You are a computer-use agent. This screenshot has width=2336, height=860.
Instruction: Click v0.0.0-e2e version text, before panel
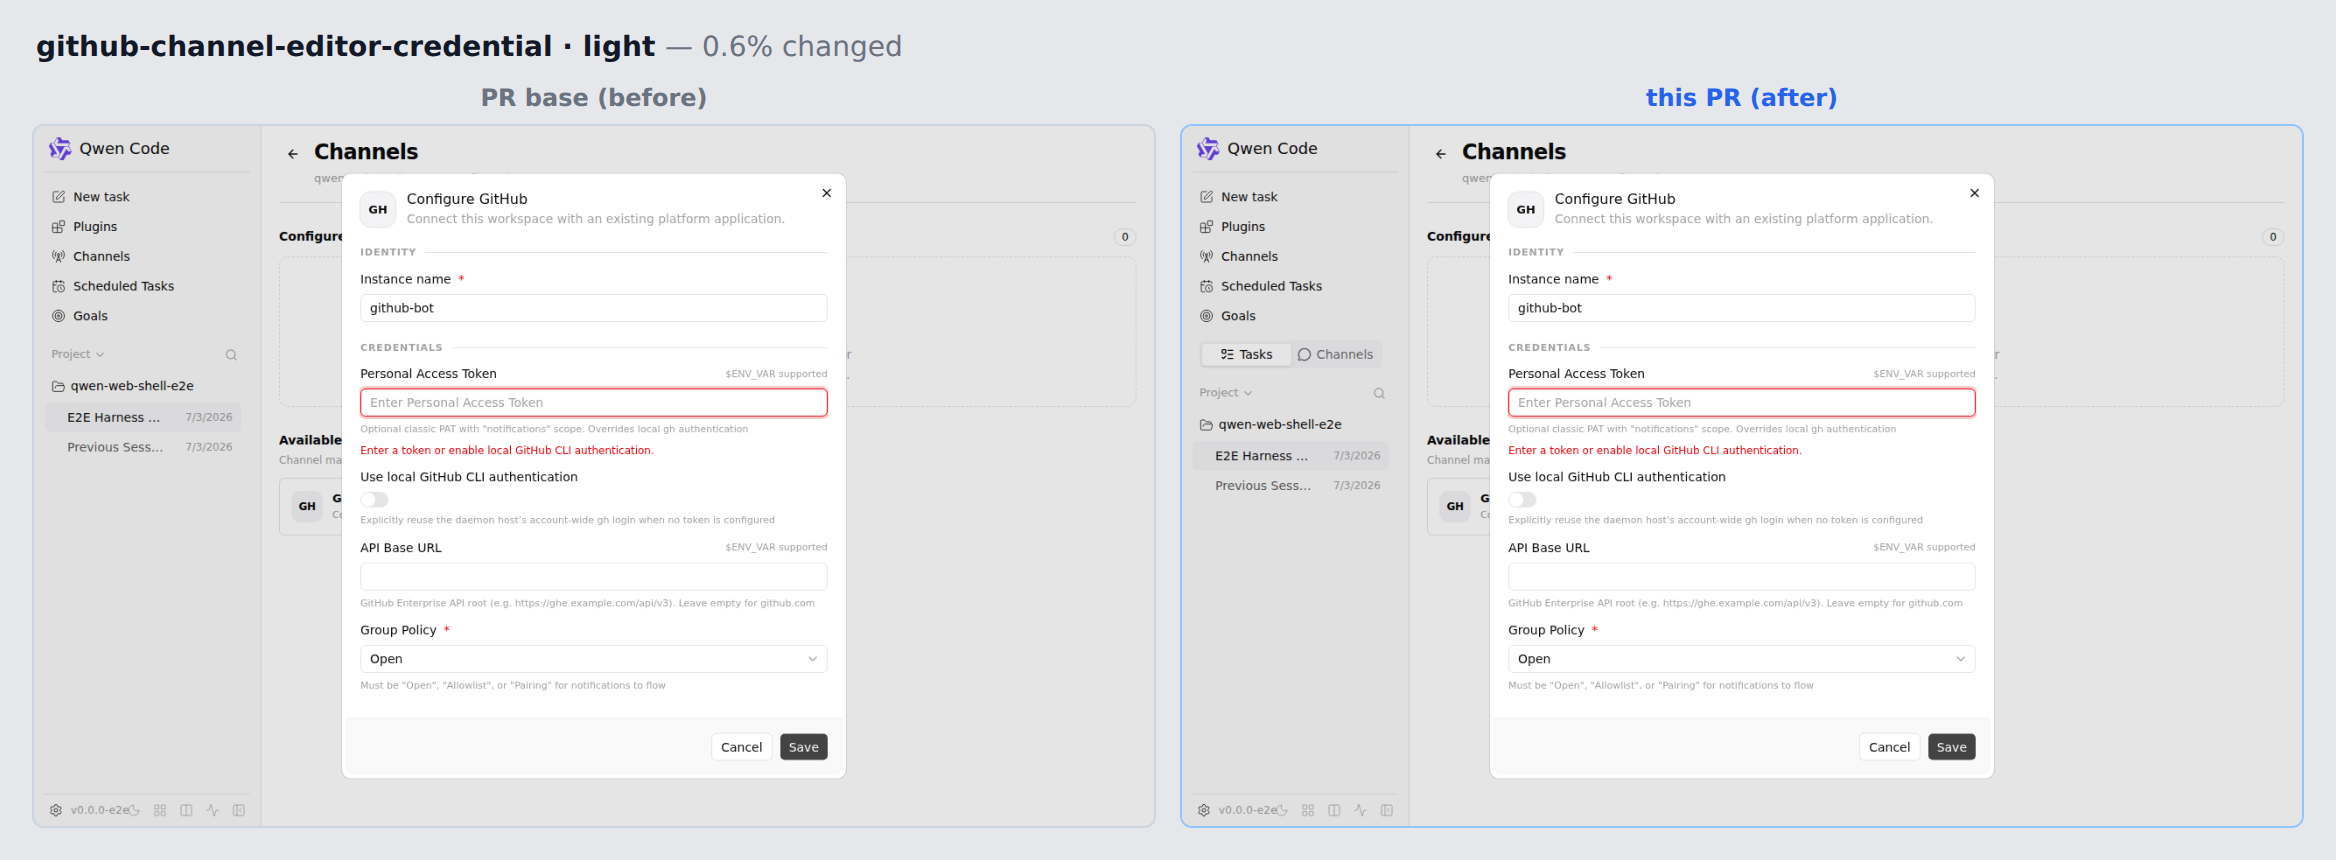99,810
